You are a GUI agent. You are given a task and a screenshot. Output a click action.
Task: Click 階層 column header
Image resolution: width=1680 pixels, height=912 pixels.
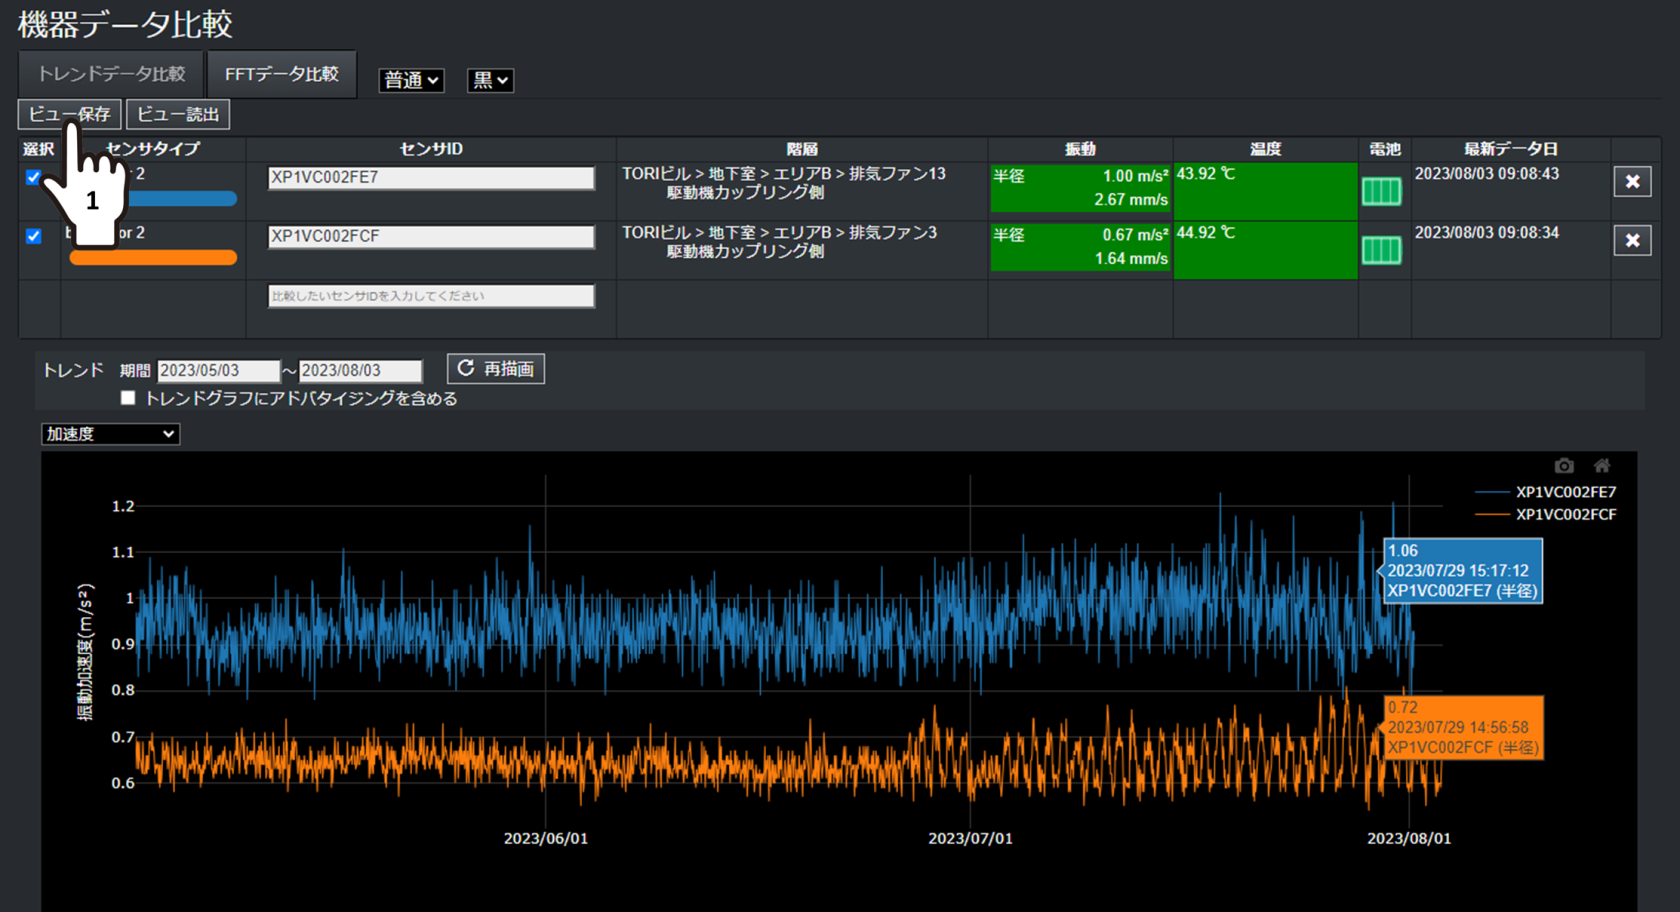(802, 149)
